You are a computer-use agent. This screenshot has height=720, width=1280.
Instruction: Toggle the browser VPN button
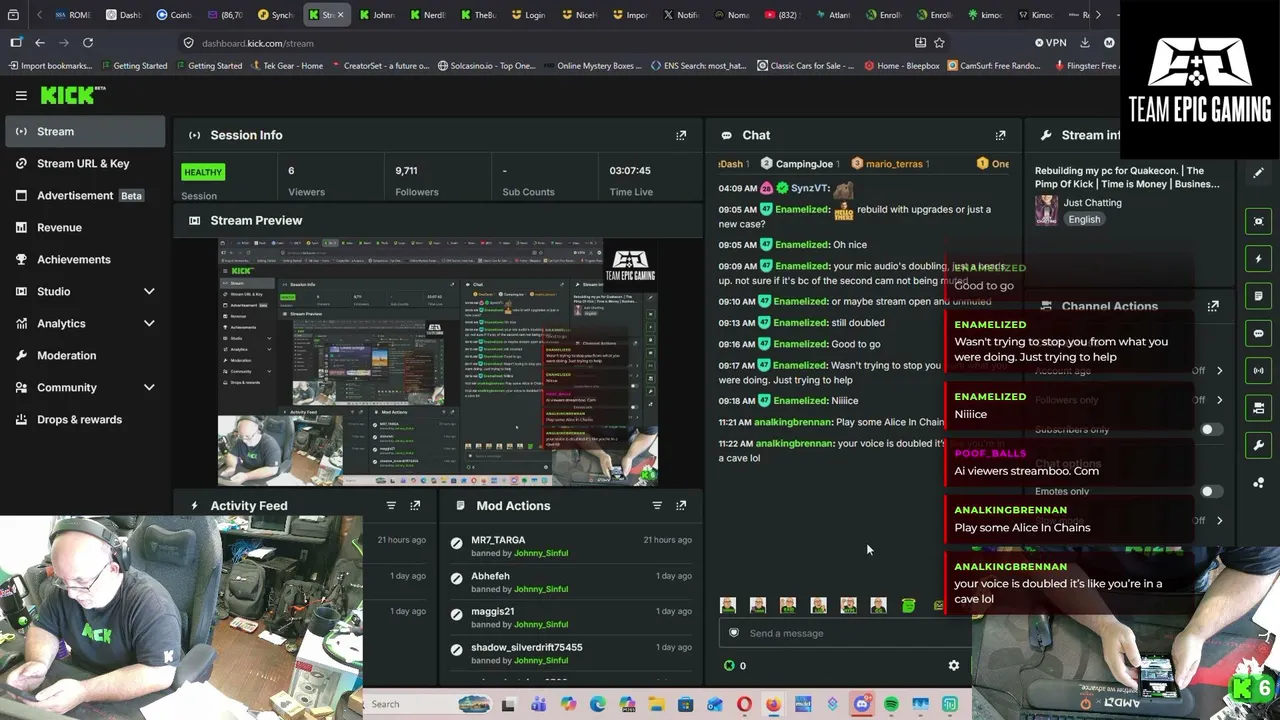coord(1051,43)
